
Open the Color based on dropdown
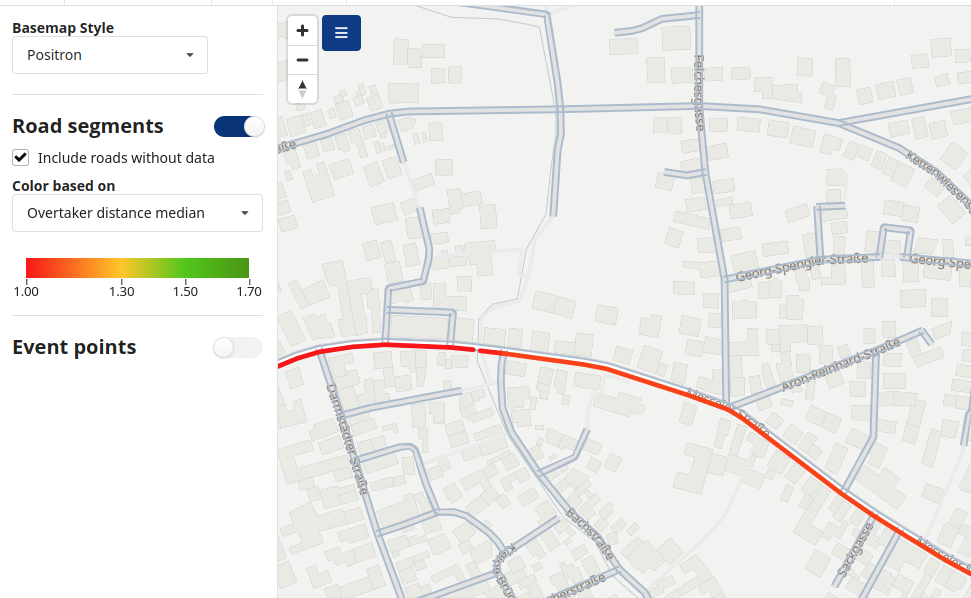point(137,212)
